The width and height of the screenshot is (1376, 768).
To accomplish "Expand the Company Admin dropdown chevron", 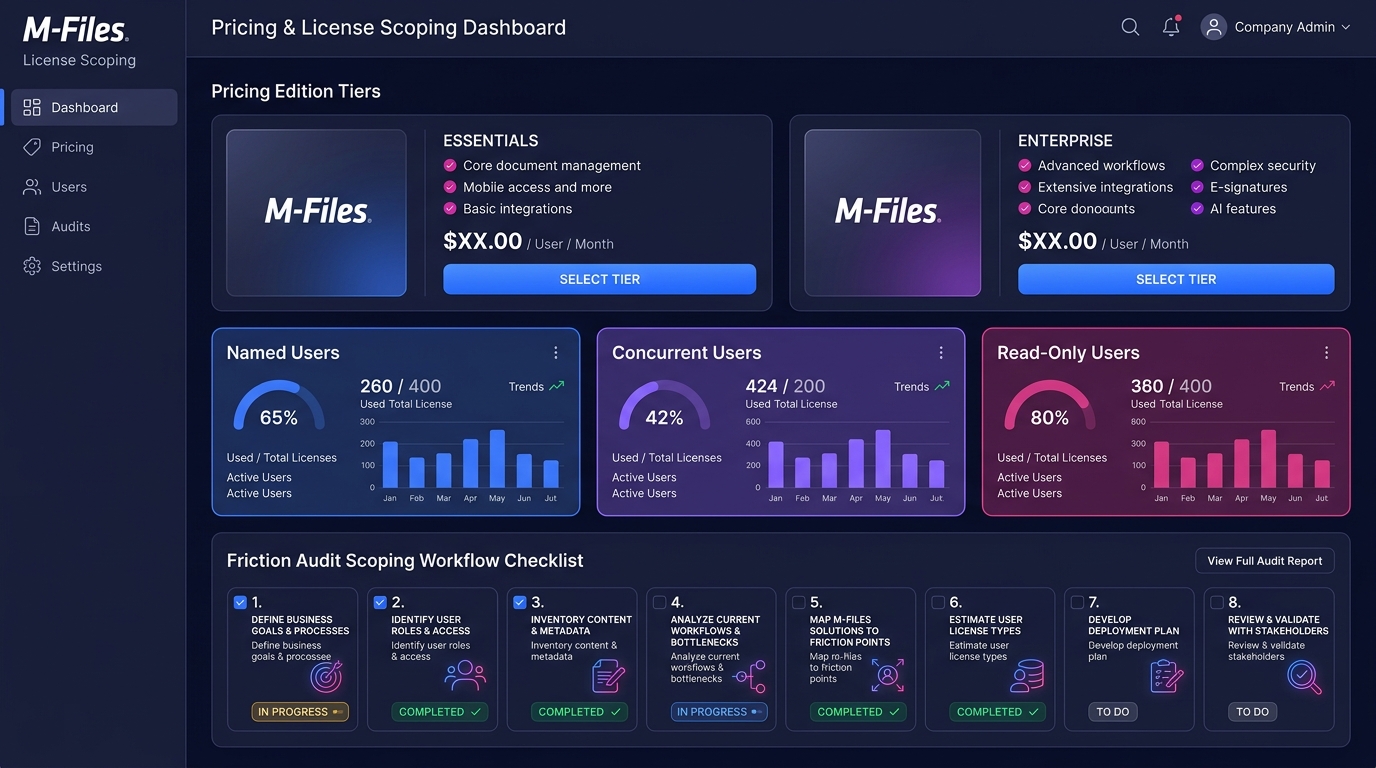I will pyautogui.click(x=1346, y=27).
